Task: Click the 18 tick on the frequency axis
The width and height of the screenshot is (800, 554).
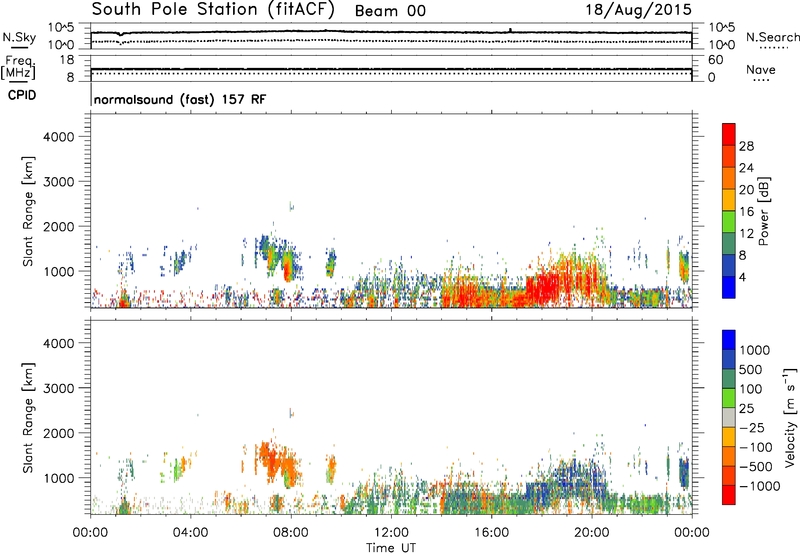Action: click(x=67, y=60)
